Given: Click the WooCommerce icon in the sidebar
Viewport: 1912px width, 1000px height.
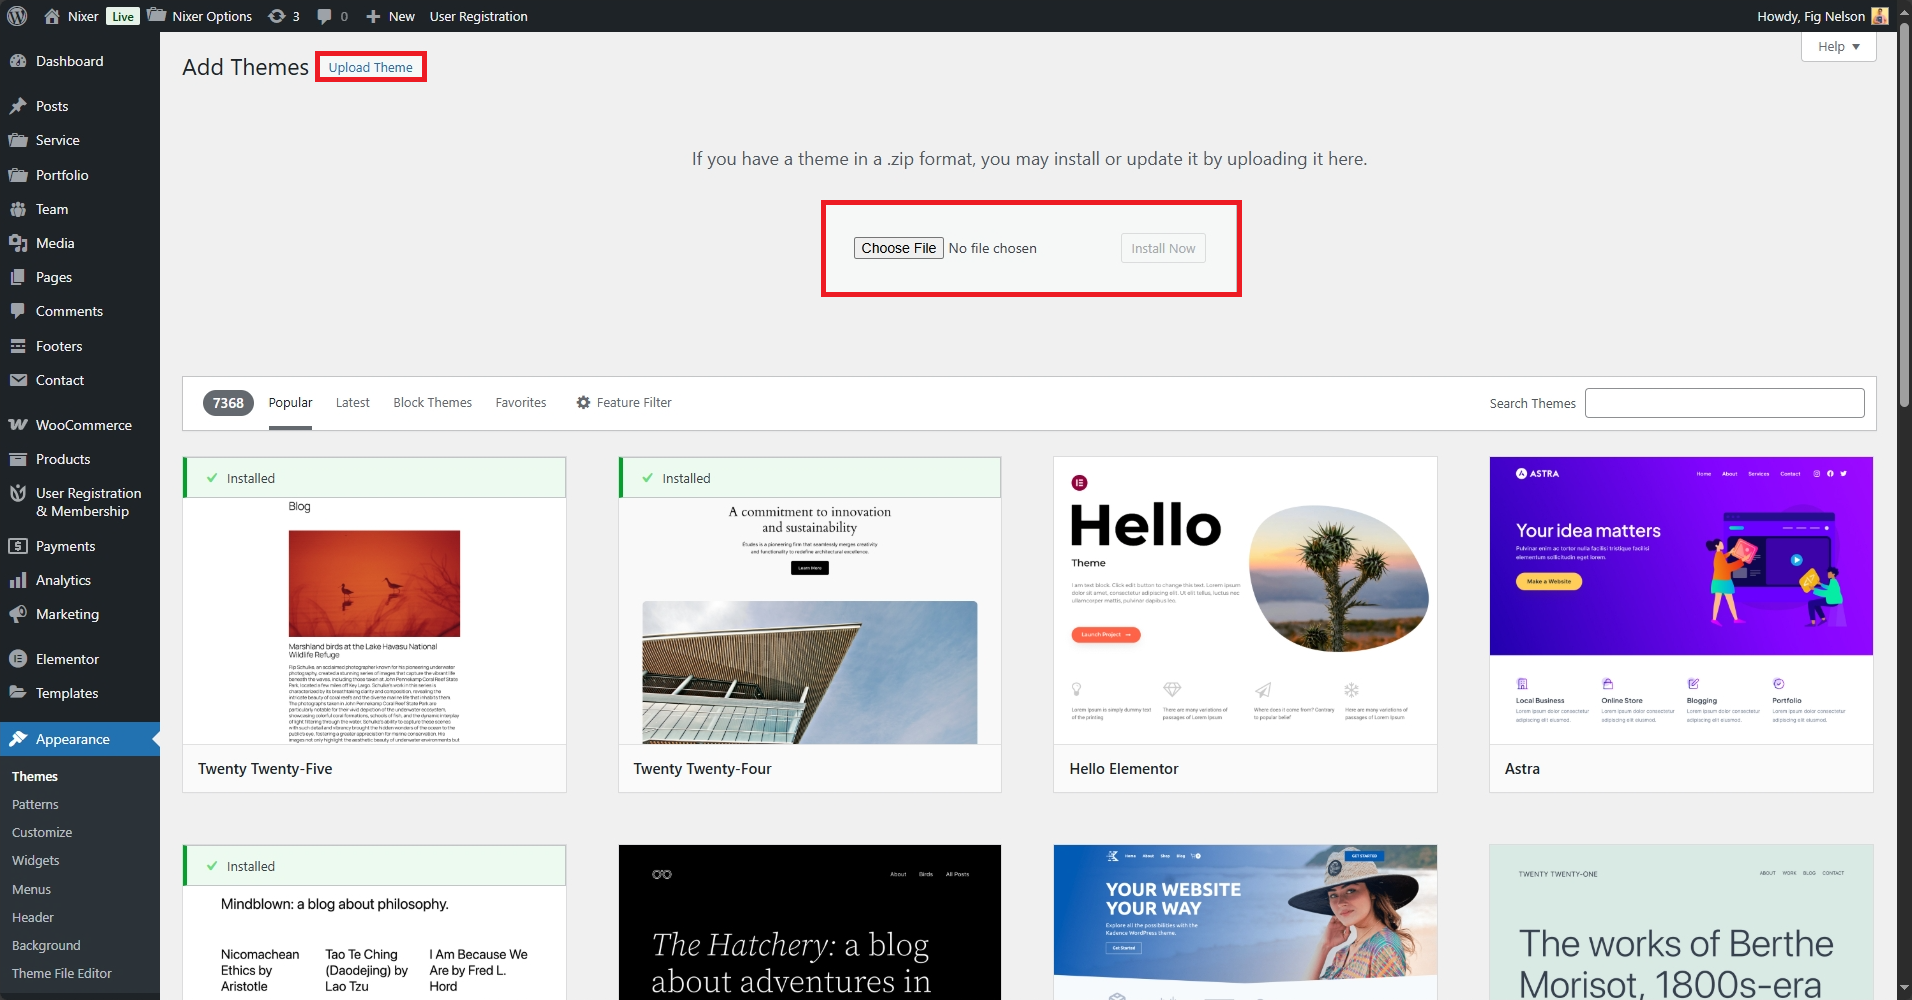Looking at the screenshot, I should (x=18, y=425).
